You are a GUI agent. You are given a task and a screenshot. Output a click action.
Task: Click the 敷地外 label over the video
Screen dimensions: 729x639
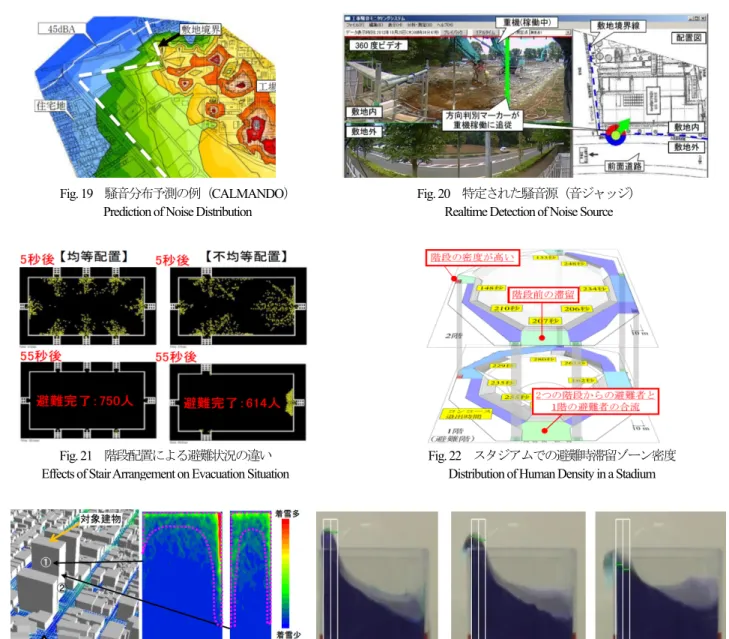pos(364,132)
